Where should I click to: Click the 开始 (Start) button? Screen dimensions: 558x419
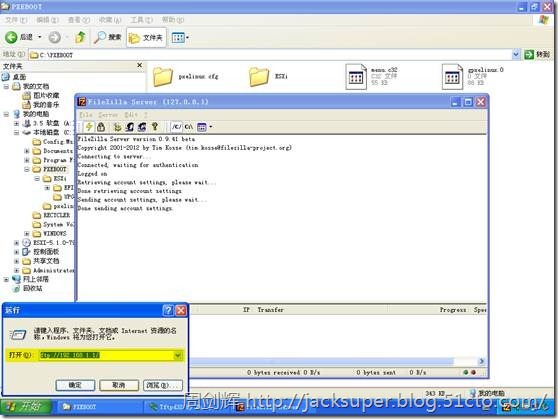tap(26, 407)
